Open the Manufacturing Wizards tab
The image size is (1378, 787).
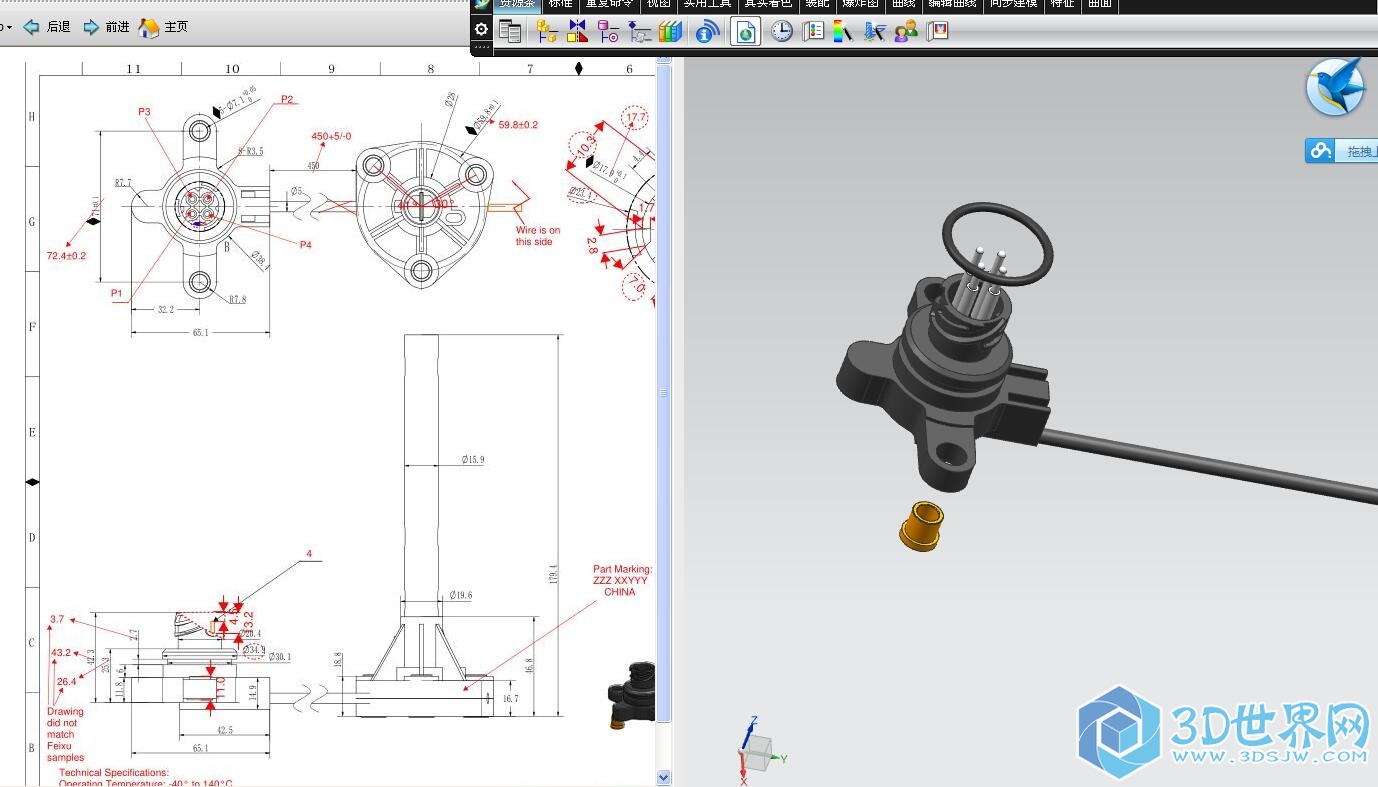(875, 31)
